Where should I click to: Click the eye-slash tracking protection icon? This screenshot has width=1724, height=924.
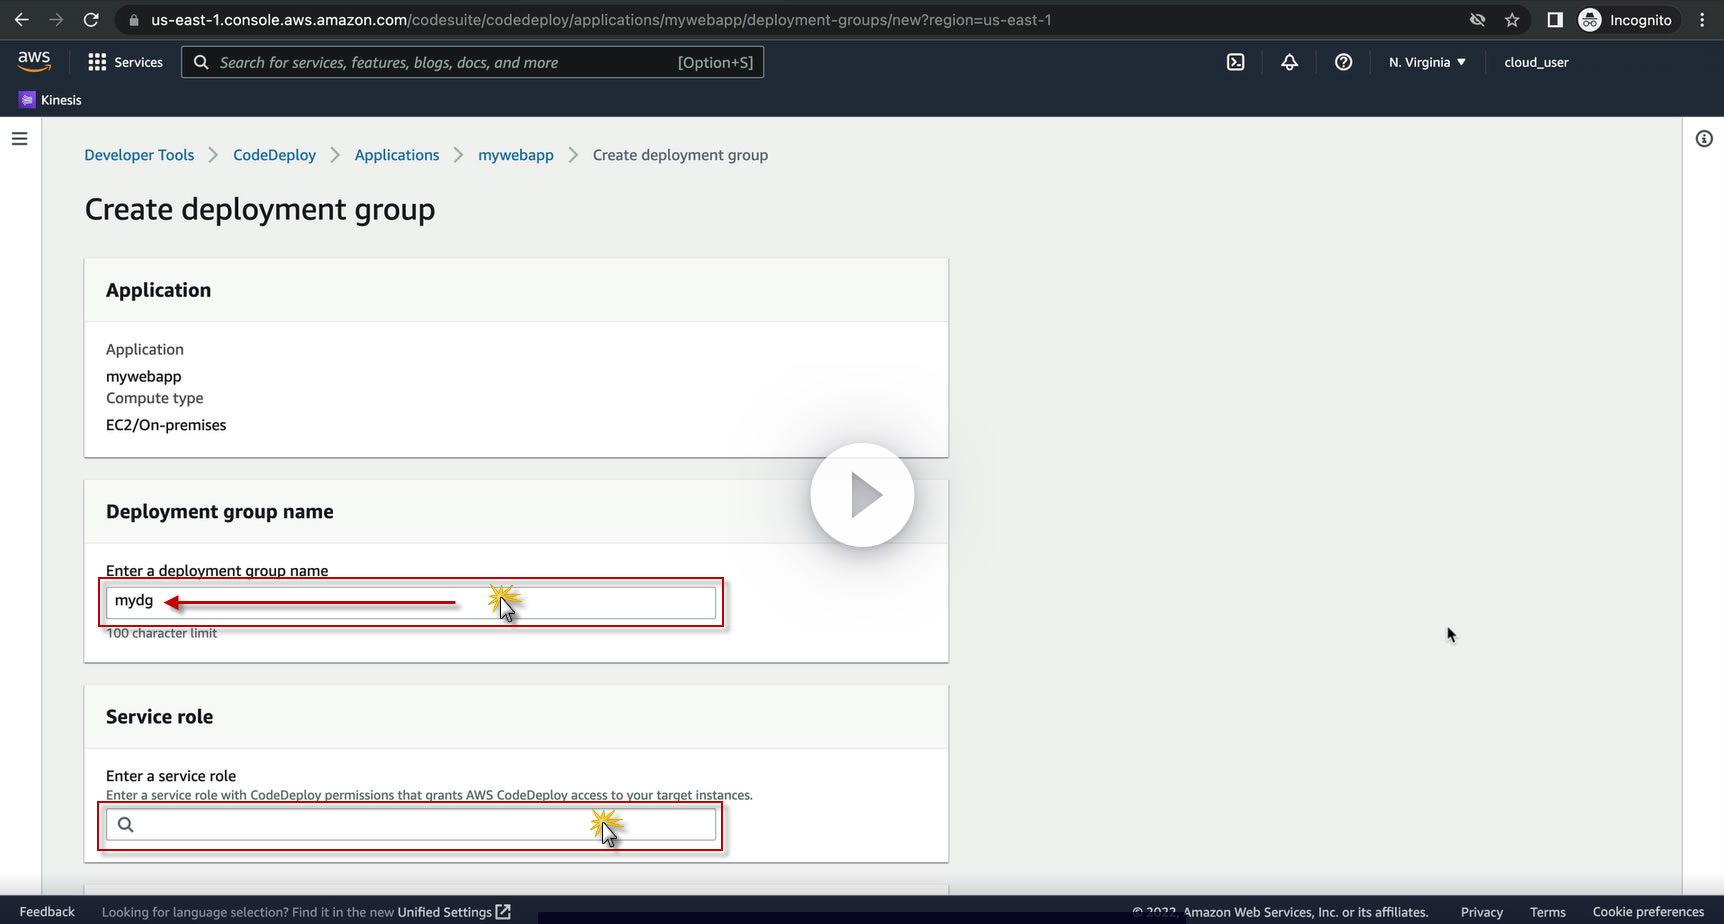coord(1477,20)
